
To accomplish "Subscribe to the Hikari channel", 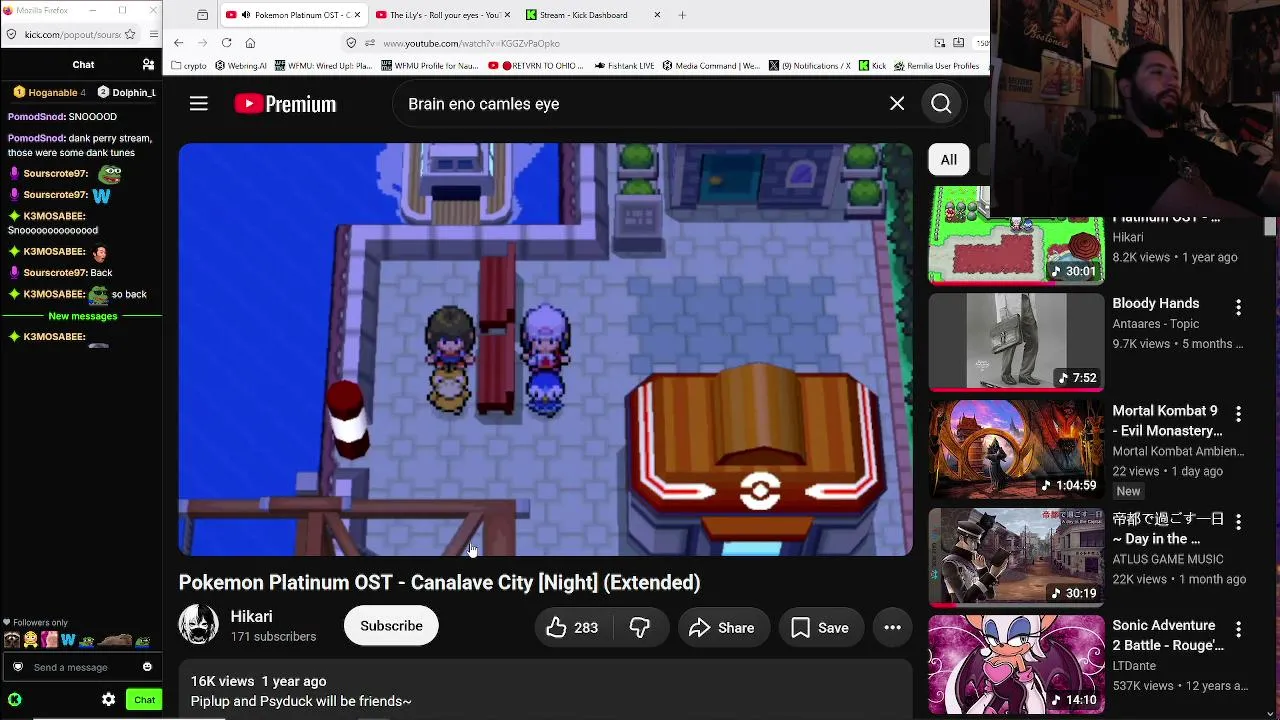I will point(391,626).
